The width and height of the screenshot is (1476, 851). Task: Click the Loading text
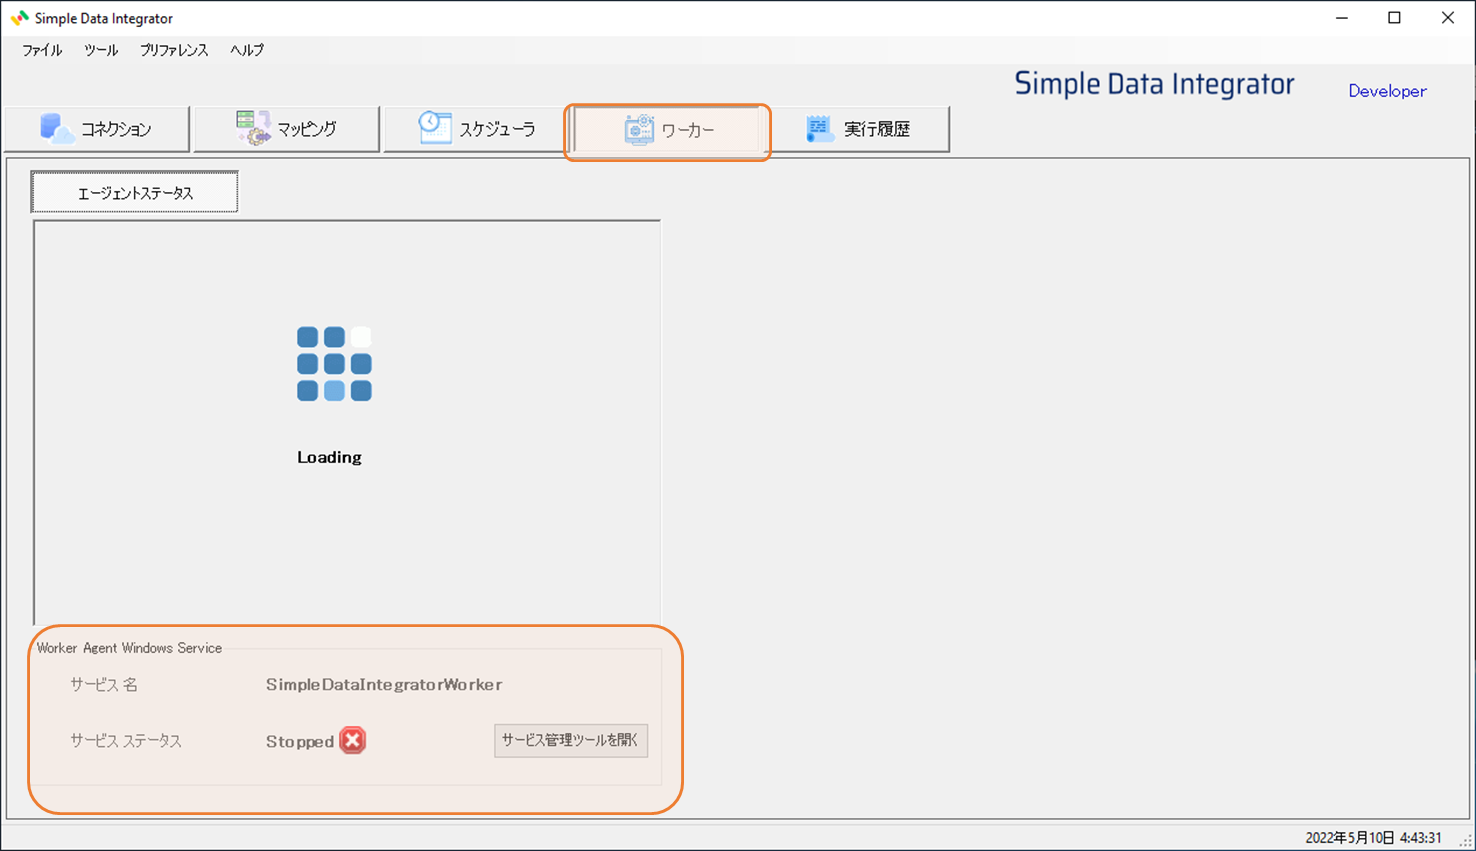329,457
